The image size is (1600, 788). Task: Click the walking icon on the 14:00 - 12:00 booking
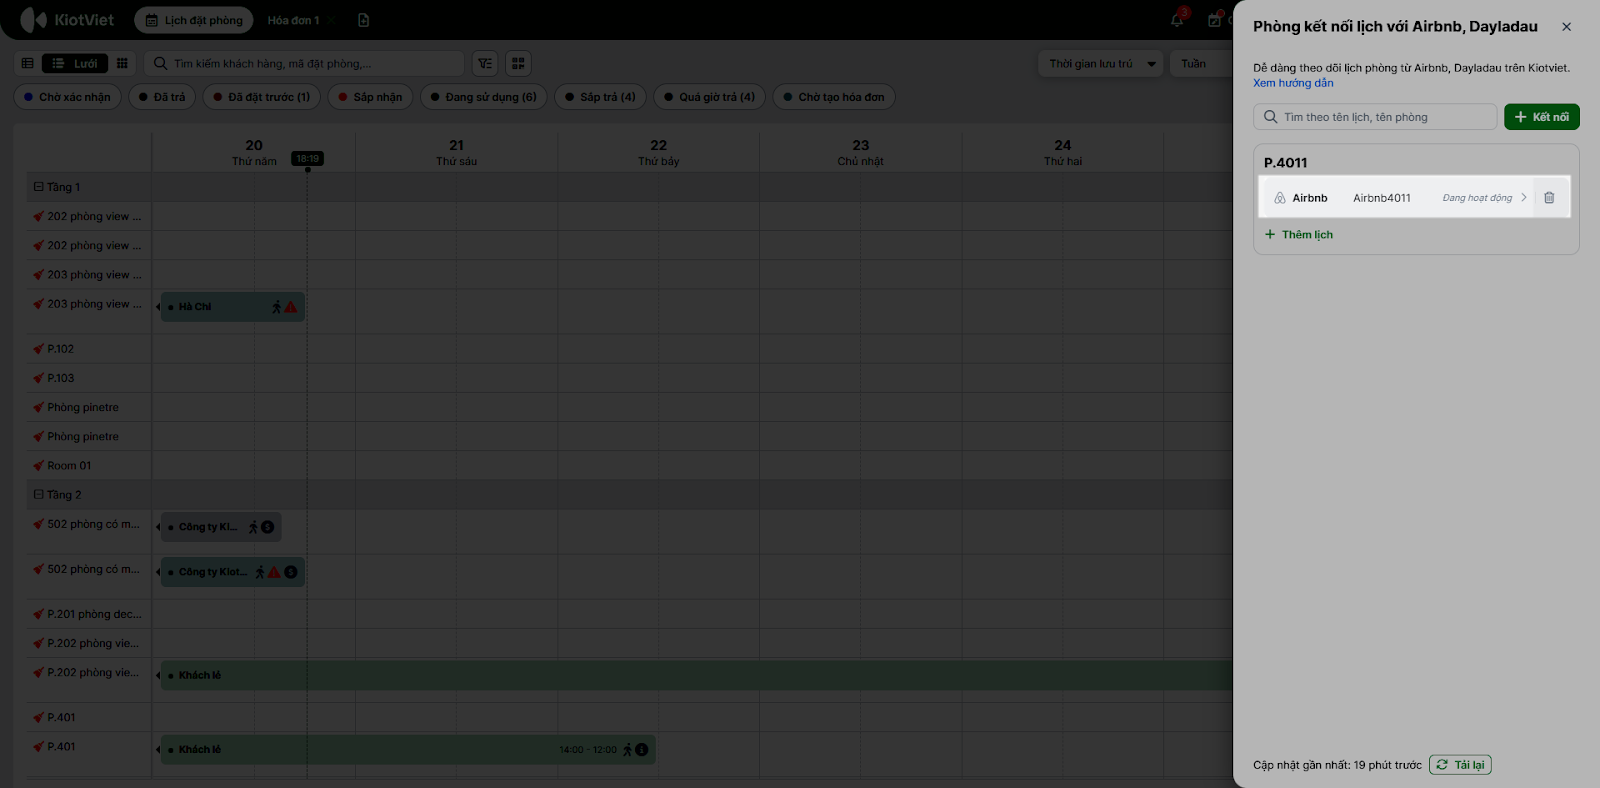pos(628,750)
